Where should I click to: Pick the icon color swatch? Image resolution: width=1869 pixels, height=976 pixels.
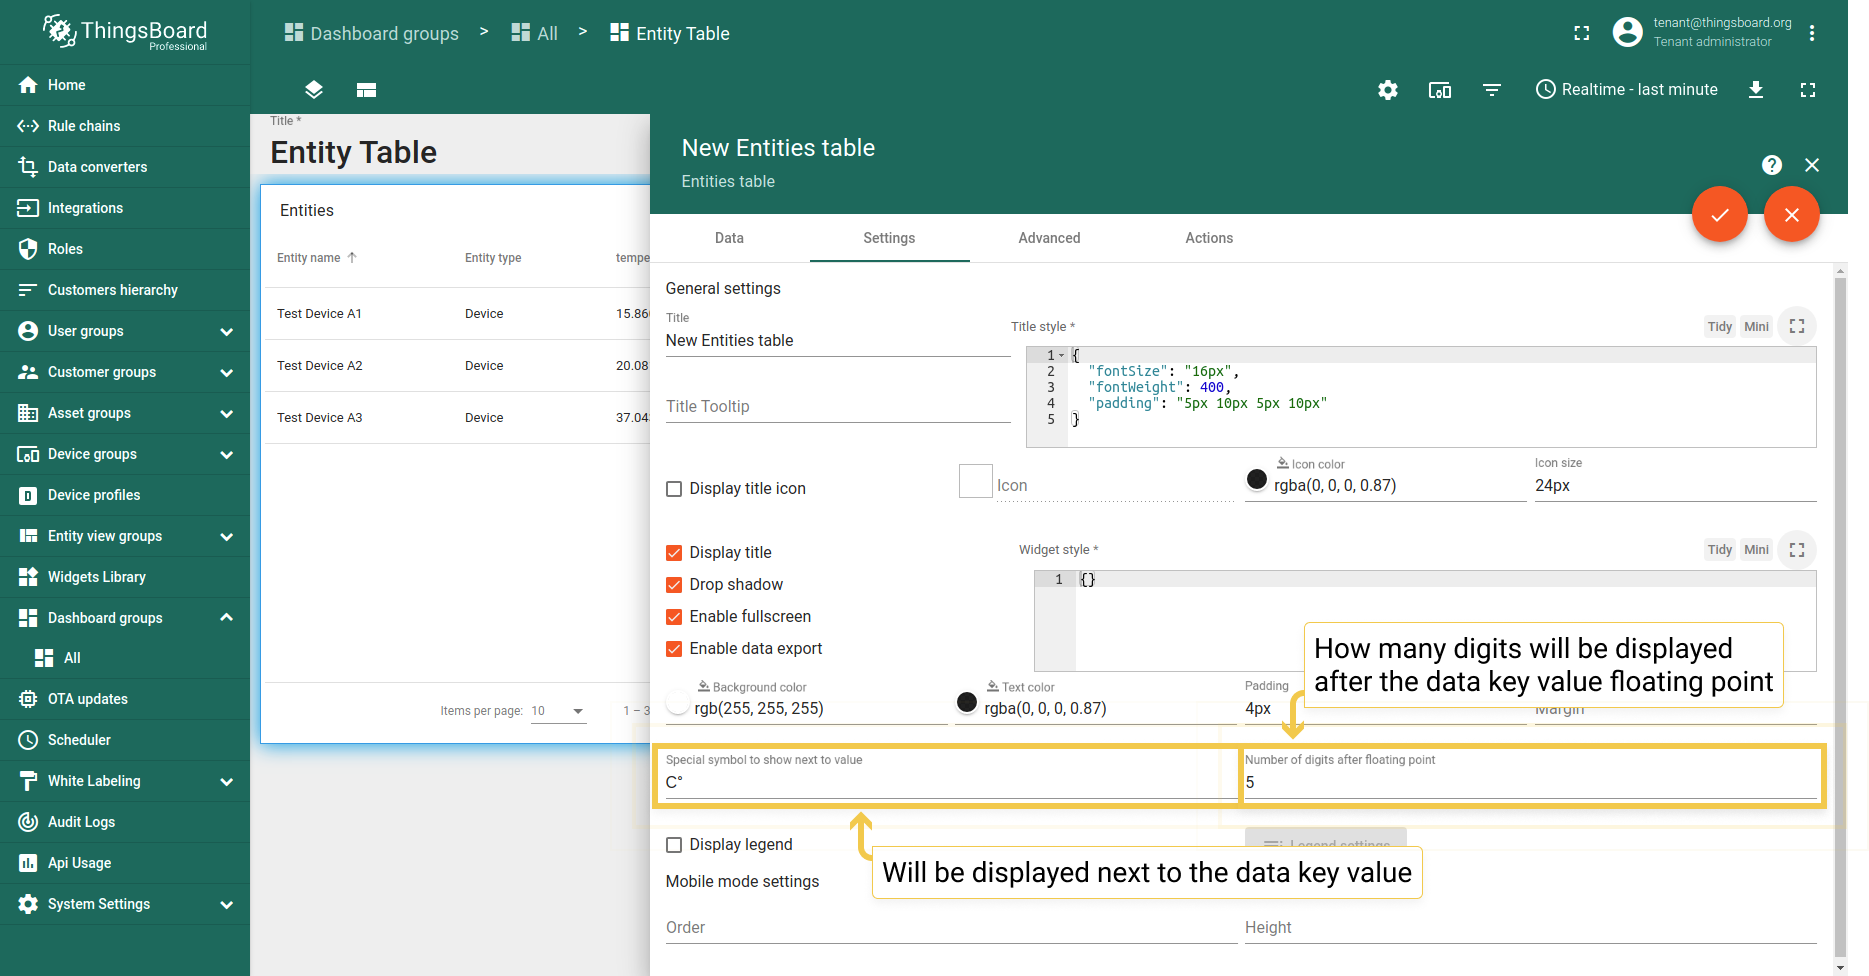(x=1257, y=480)
